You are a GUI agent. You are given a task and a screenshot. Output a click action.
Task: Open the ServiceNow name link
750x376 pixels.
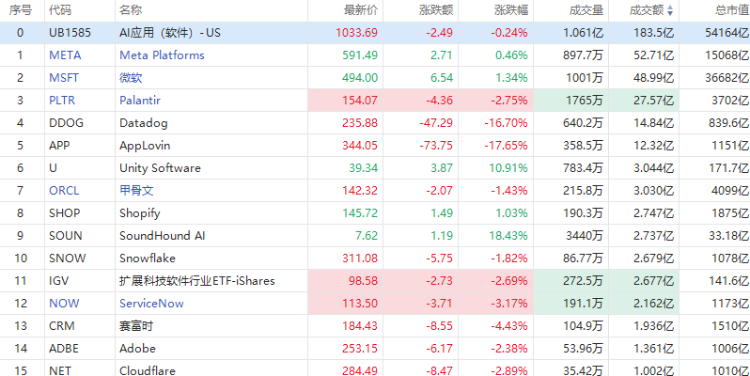[x=151, y=303]
